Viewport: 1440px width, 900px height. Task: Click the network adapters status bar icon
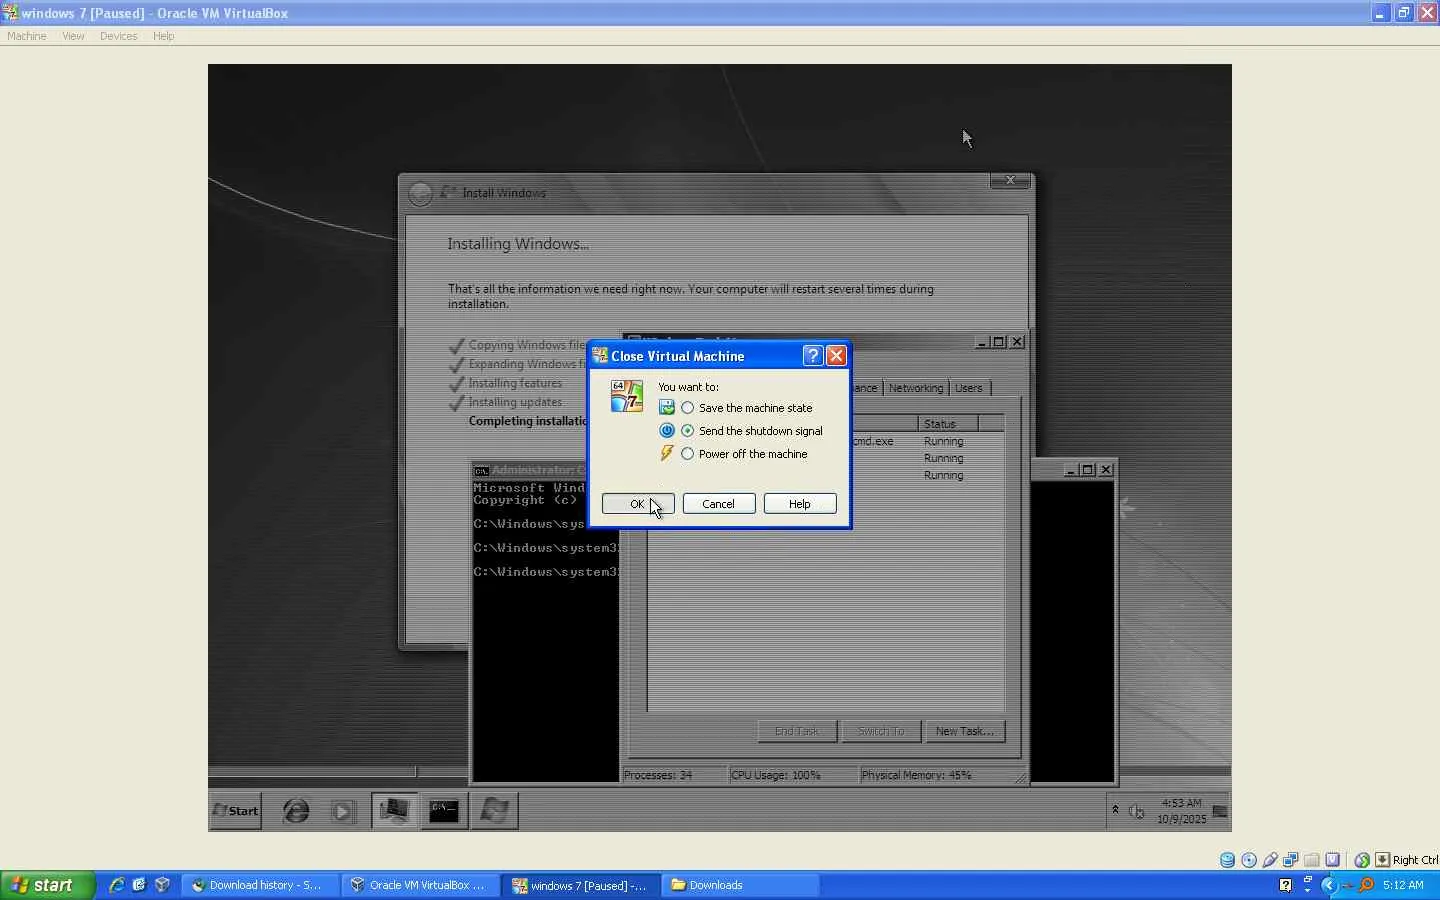point(1291,860)
